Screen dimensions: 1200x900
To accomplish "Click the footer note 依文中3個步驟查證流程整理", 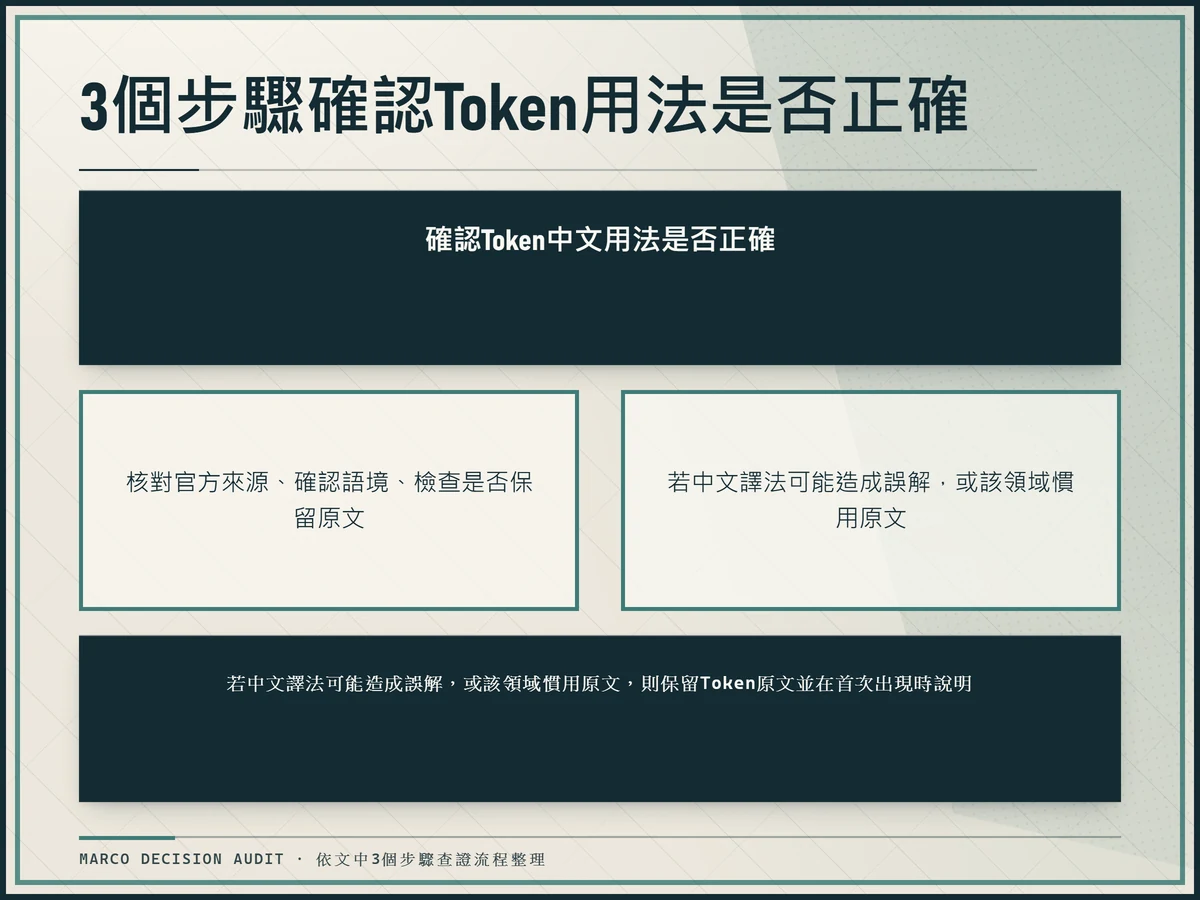I will coord(431,859).
